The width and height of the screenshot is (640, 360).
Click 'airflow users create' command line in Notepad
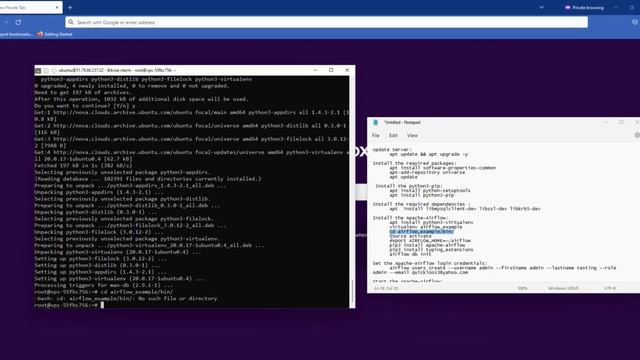click(494, 270)
